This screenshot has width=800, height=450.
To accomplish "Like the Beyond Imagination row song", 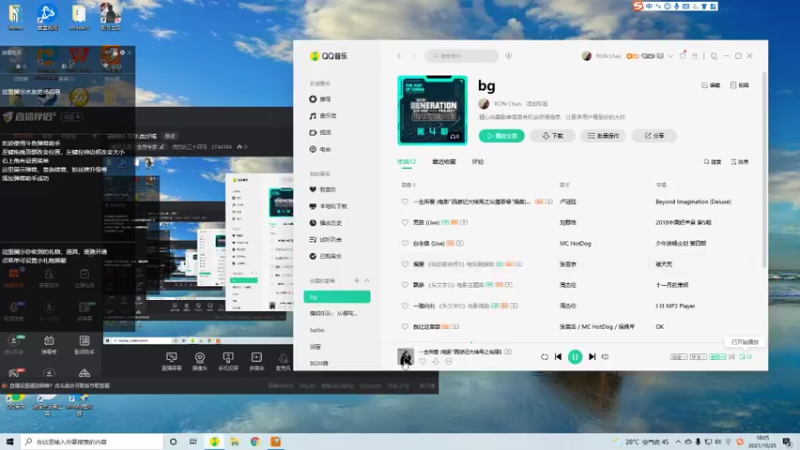I will pos(405,202).
